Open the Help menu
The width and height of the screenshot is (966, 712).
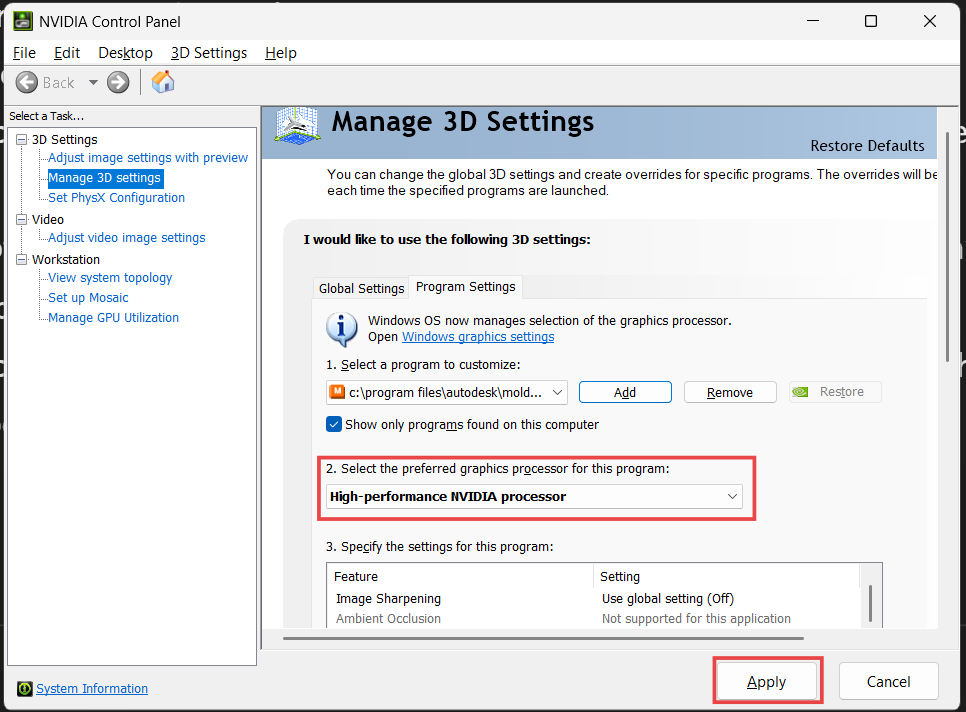[280, 53]
